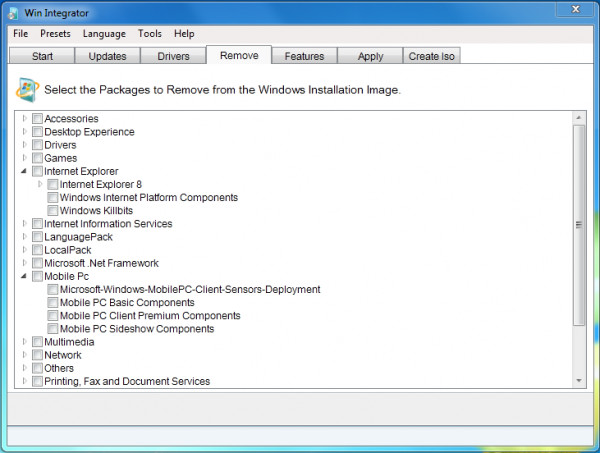Screen dimensions: 600x453
Task: Click the package list scroll down arrow
Action: pos(579,381)
